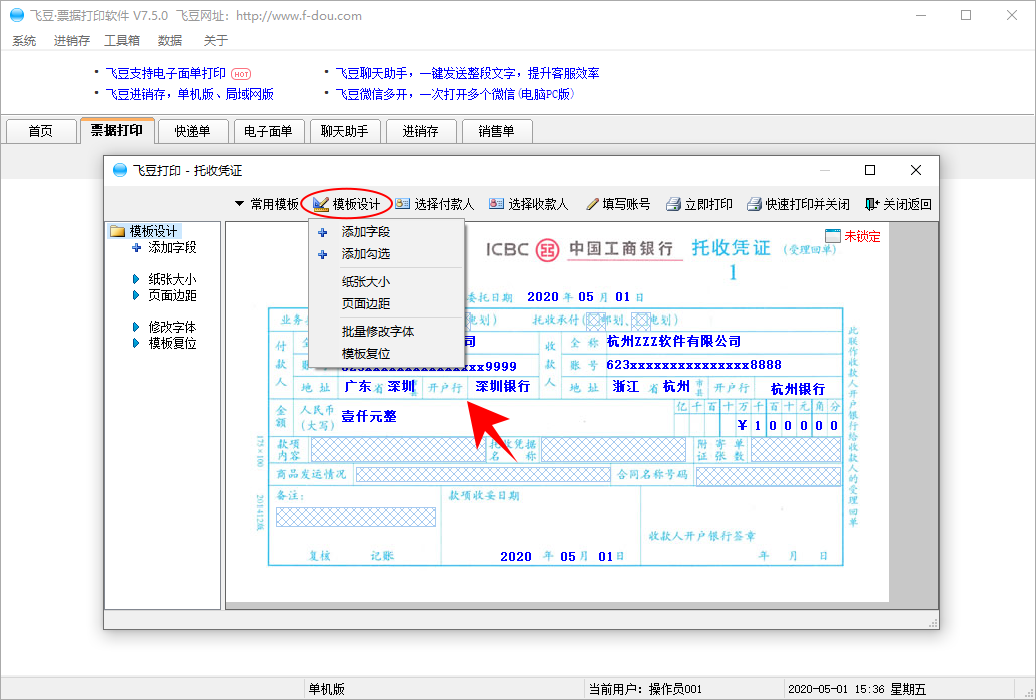Click the arrow icon beside 修改字体 in tree
This screenshot has width=1036, height=700.
point(136,327)
